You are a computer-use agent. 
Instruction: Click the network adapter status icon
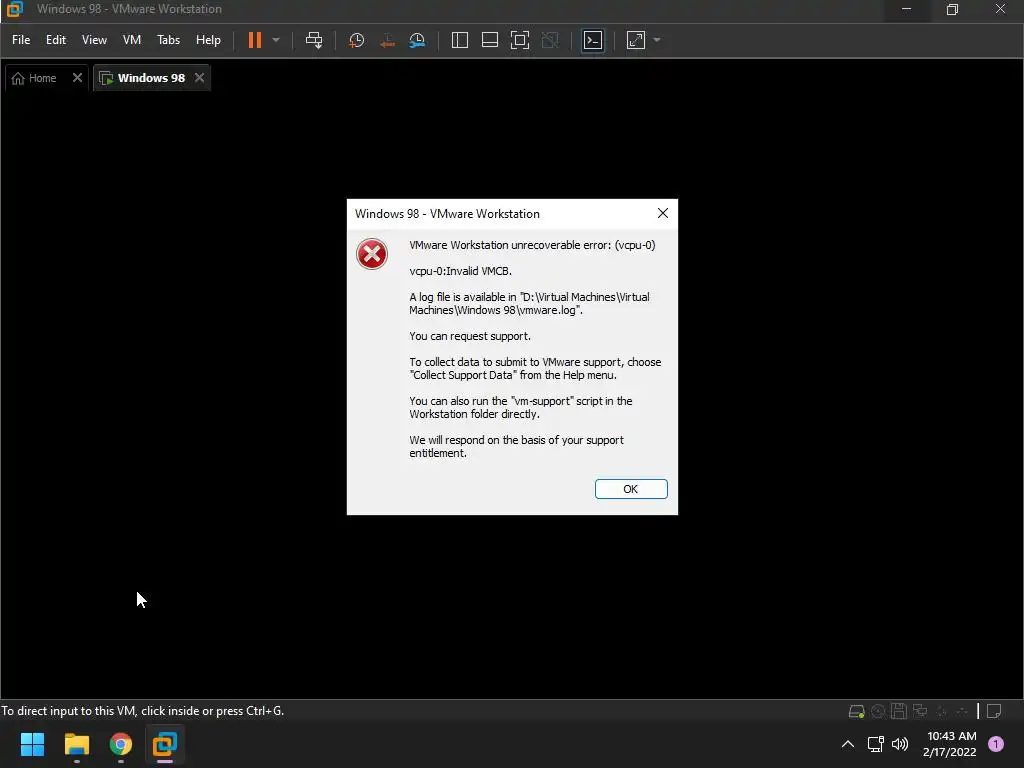[x=920, y=711]
